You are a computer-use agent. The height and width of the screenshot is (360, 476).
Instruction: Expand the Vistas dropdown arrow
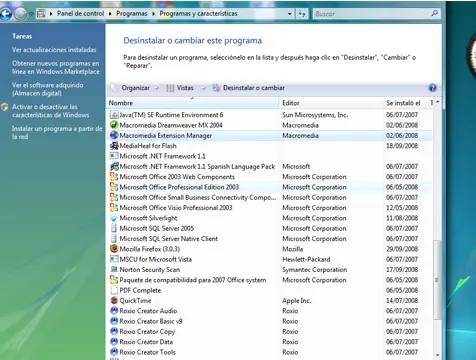pos(203,88)
